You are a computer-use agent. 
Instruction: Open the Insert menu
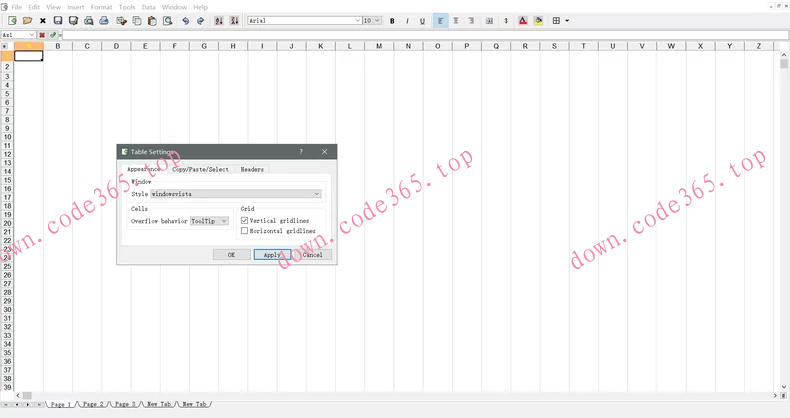(x=76, y=7)
